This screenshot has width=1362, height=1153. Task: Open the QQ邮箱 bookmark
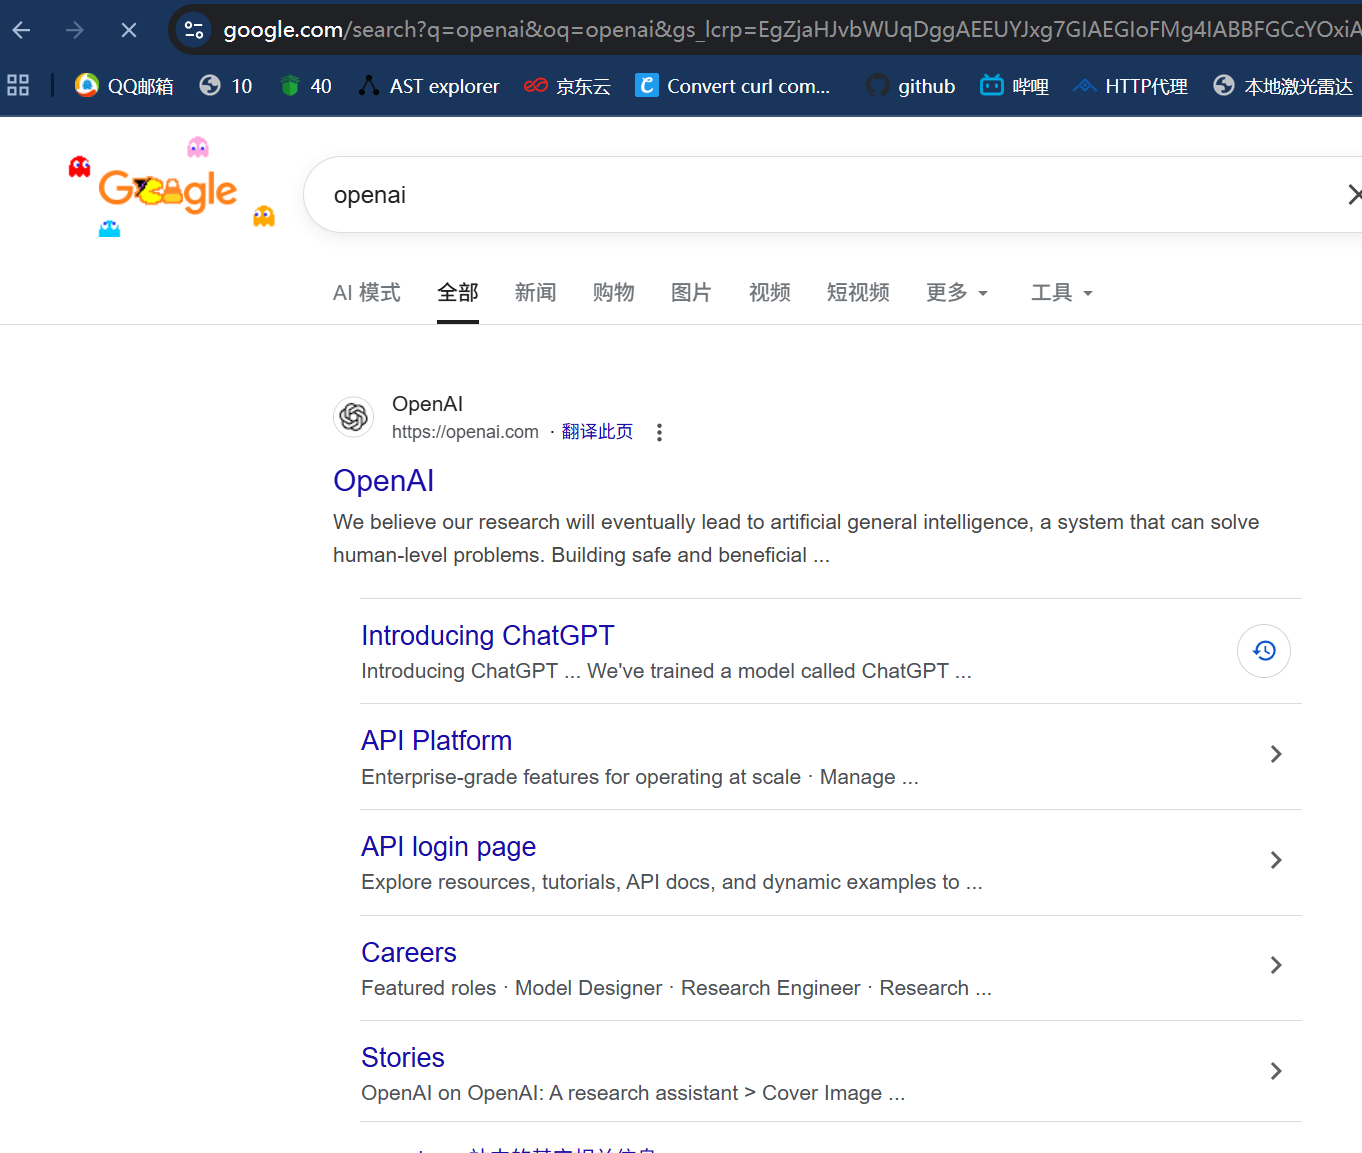(123, 85)
